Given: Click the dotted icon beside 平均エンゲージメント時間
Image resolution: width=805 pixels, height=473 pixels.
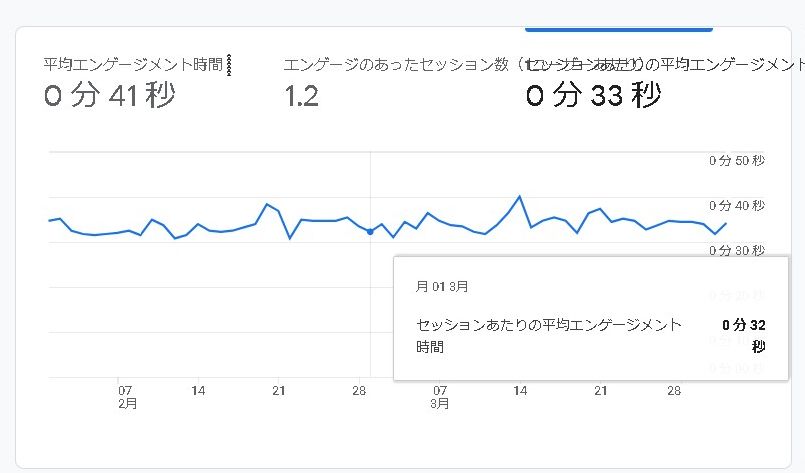Looking at the screenshot, I should point(231,65).
